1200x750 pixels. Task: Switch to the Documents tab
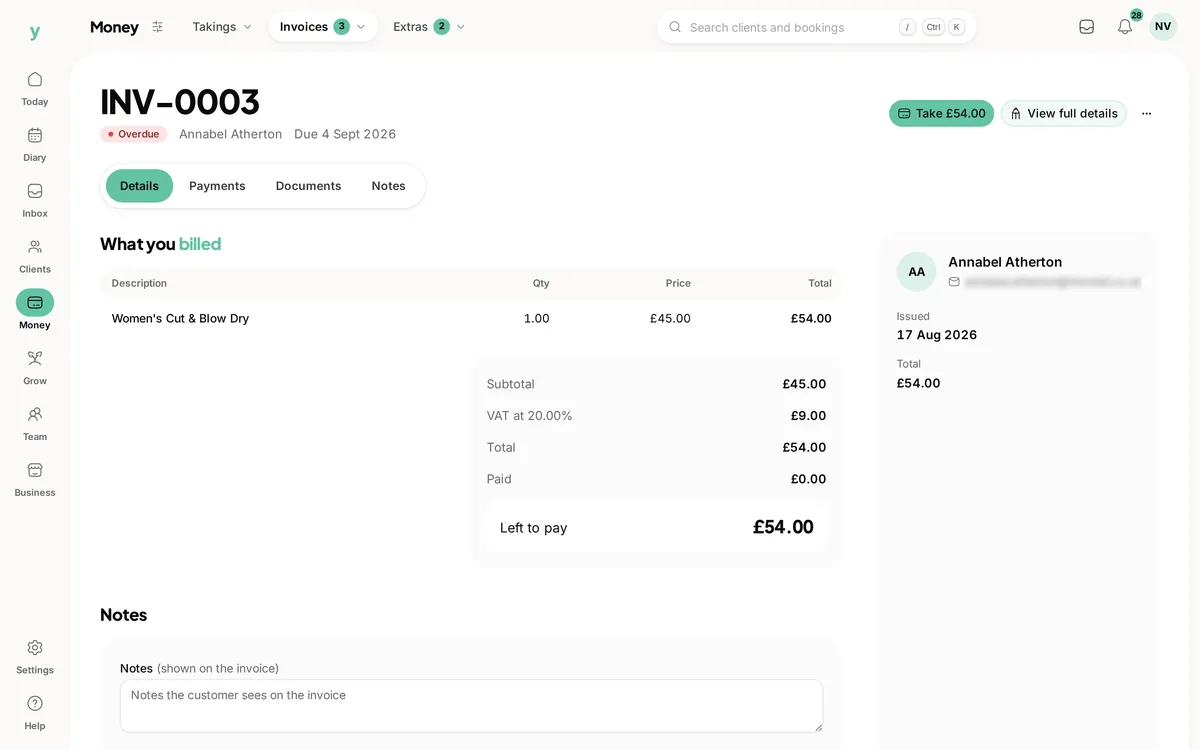[308, 186]
